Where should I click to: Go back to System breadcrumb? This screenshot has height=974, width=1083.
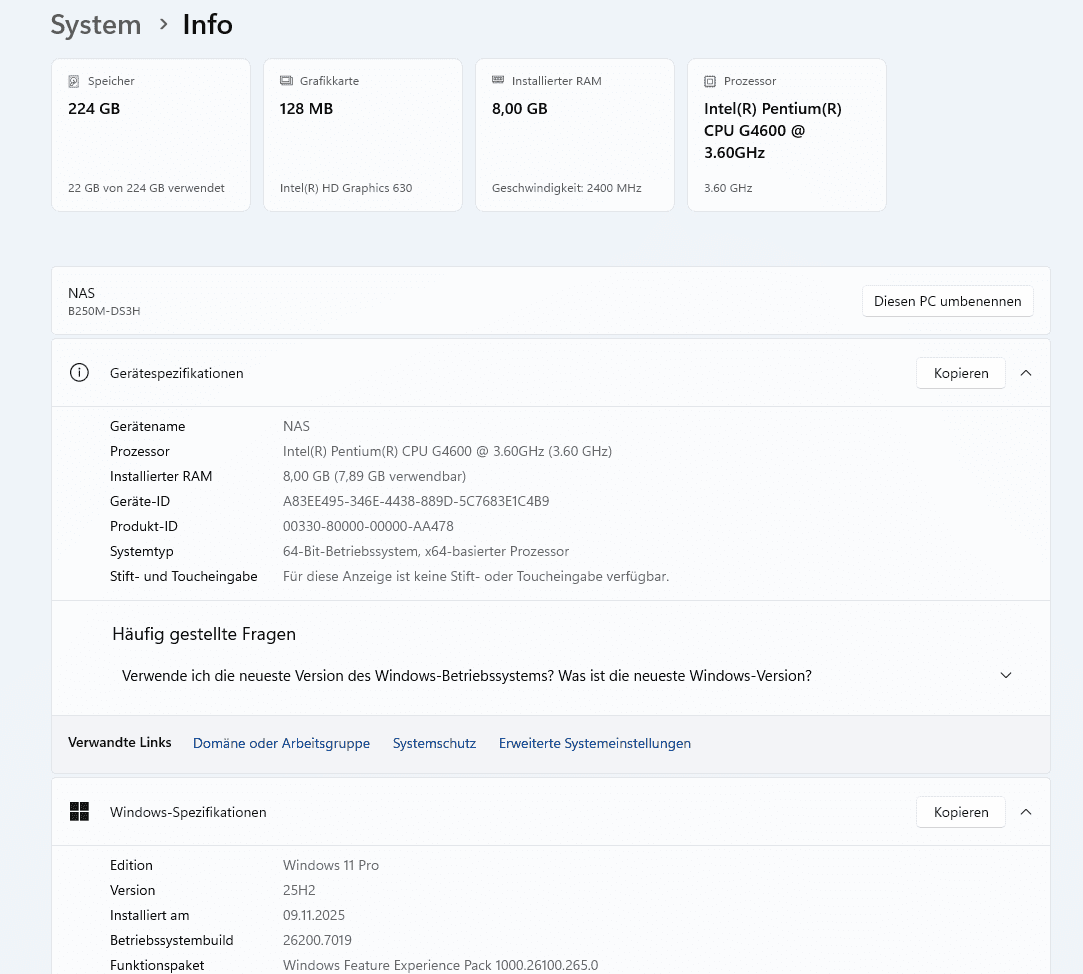pos(96,25)
